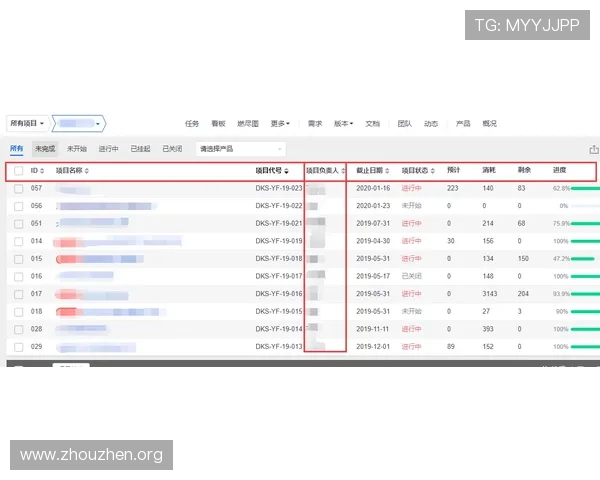This screenshot has width=600, height=480.
Task: Click deadline 2019-12-01
Action: [373, 347]
